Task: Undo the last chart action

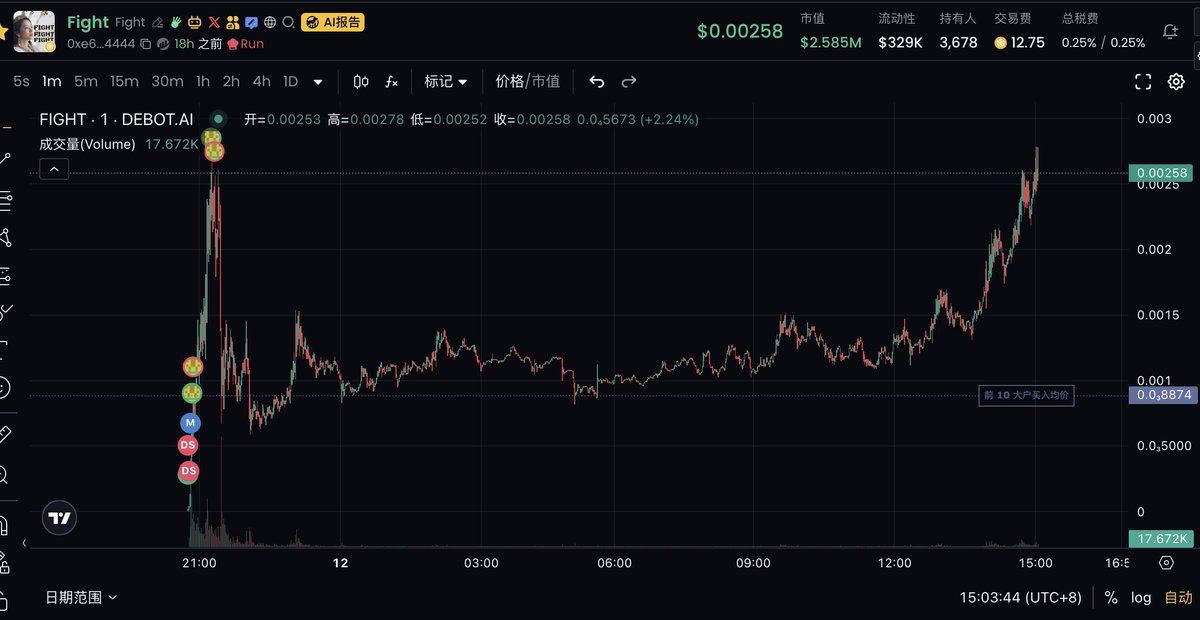Action: click(597, 82)
